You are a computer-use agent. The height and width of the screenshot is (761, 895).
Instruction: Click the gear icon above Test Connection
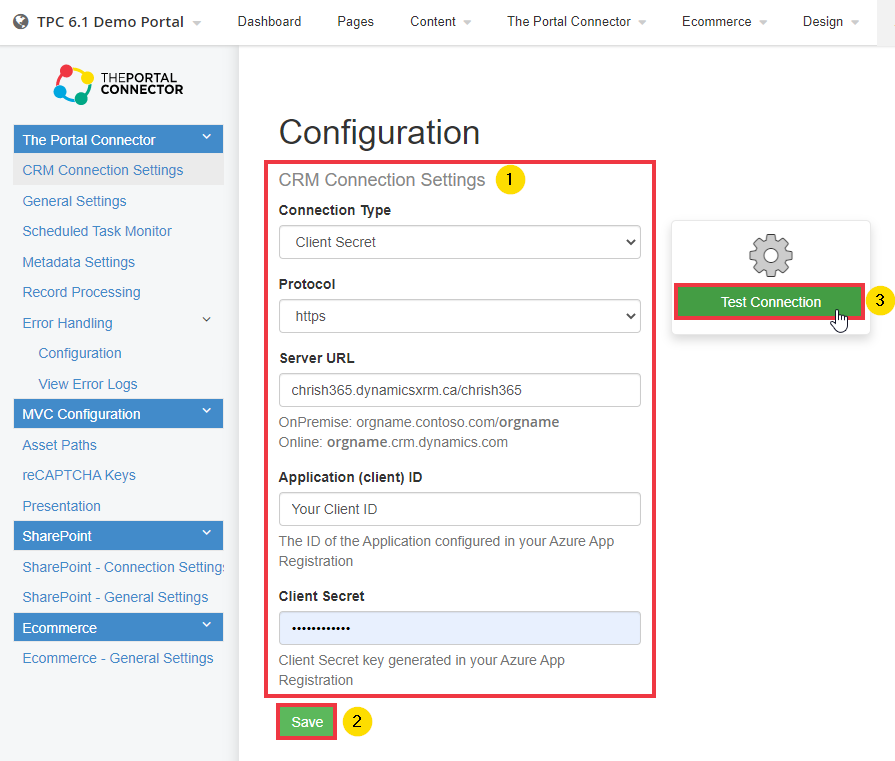771,255
